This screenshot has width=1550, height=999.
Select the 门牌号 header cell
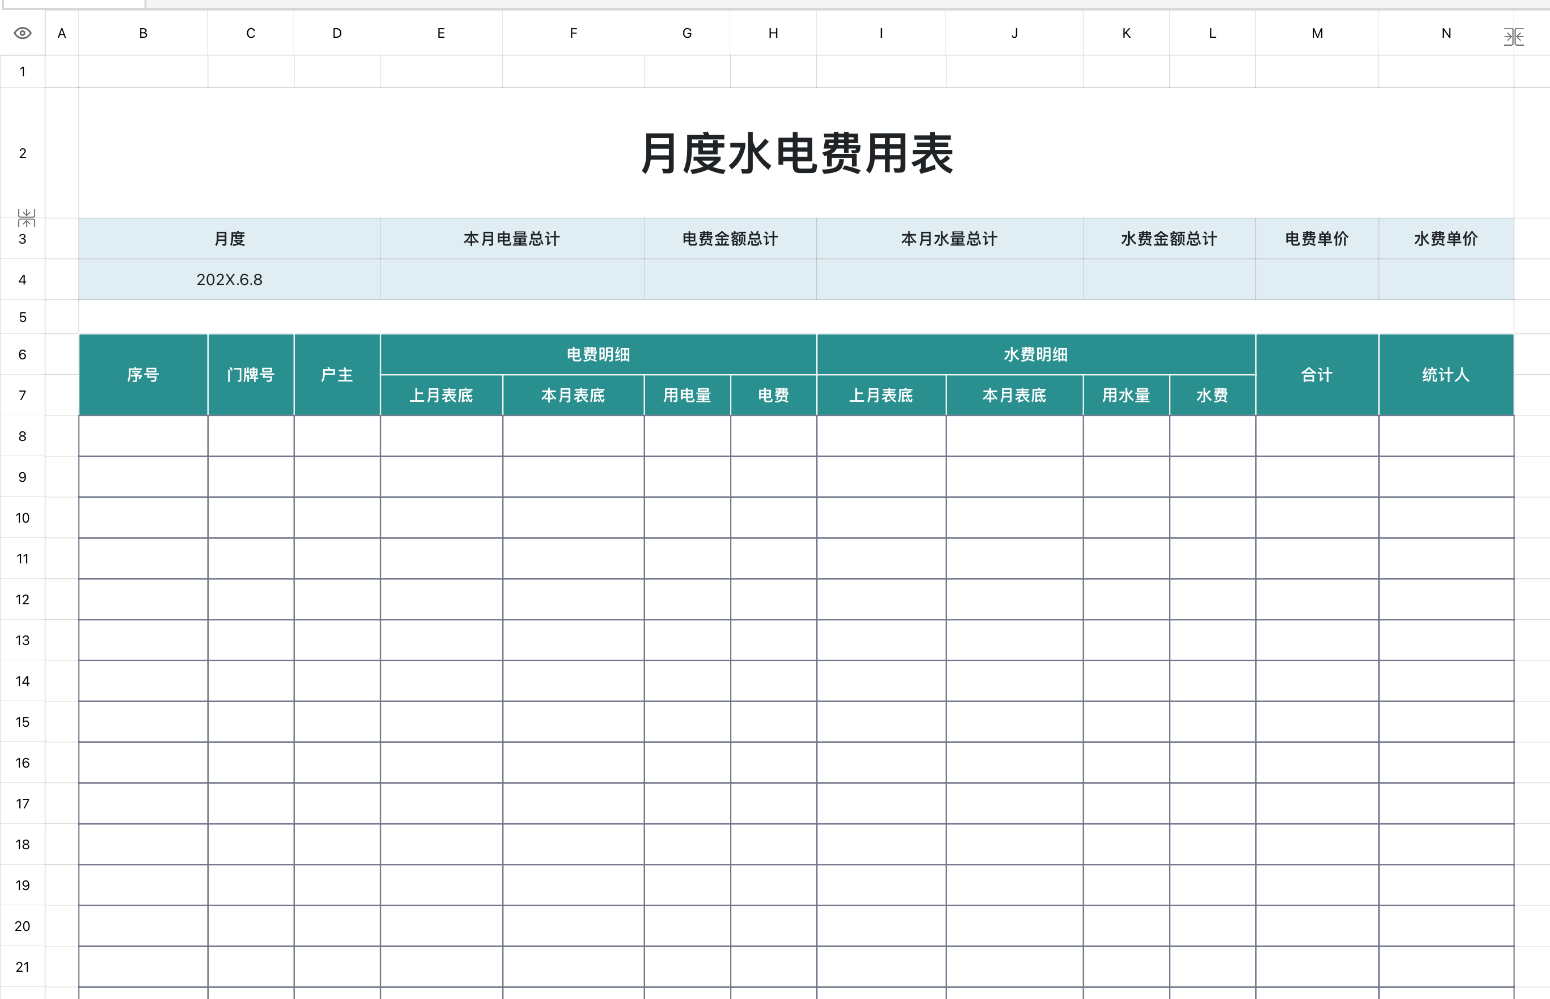pyautogui.click(x=251, y=375)
